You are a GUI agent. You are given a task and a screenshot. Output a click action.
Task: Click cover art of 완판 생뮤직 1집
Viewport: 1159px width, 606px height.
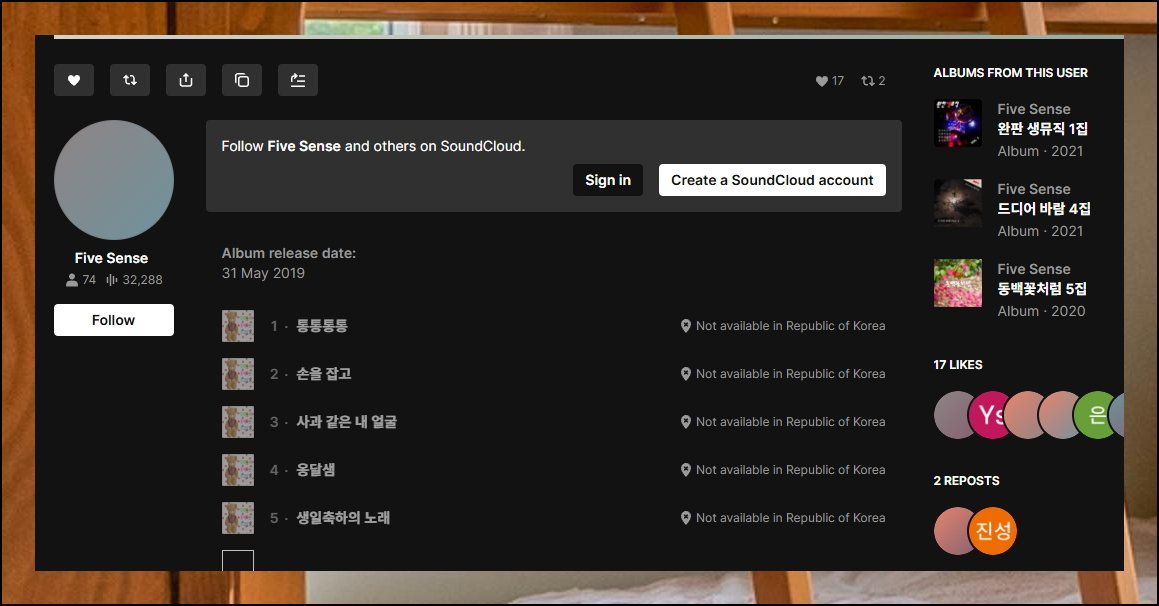click(958, 123)
